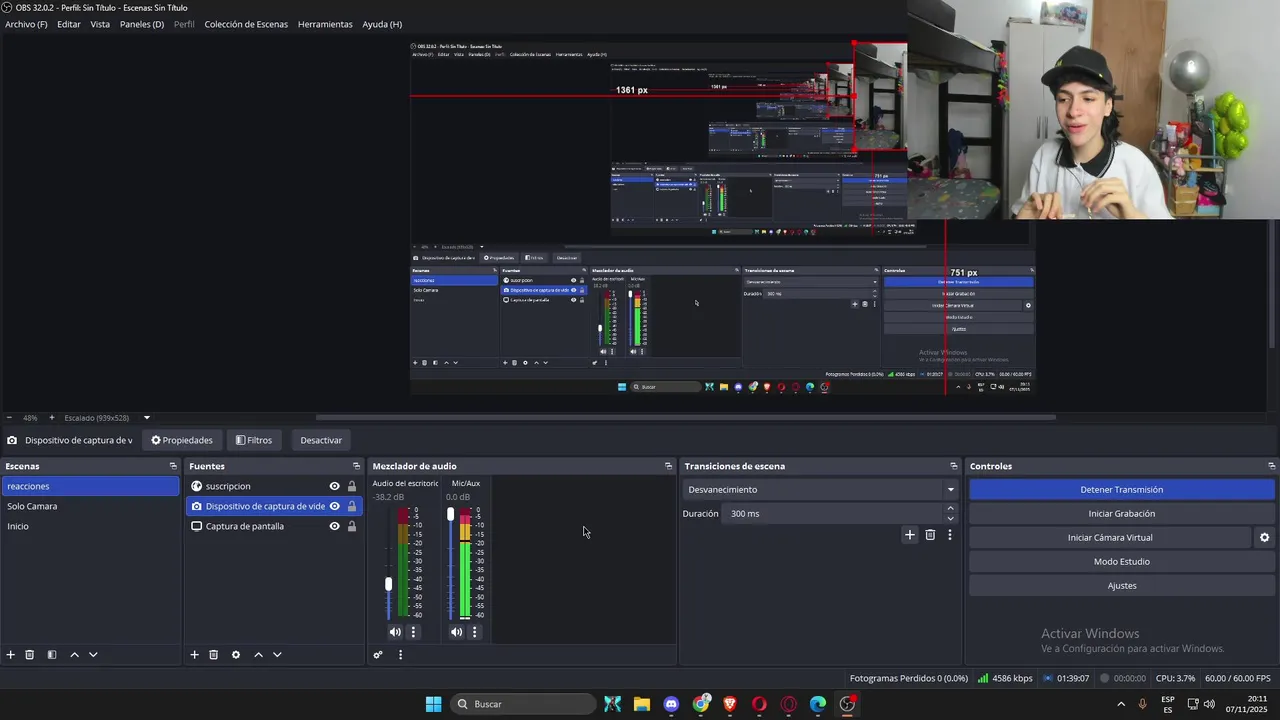The image size is (1280, 720).
Task: Hide Dispositivo de captura de video source
Action: 335,506
